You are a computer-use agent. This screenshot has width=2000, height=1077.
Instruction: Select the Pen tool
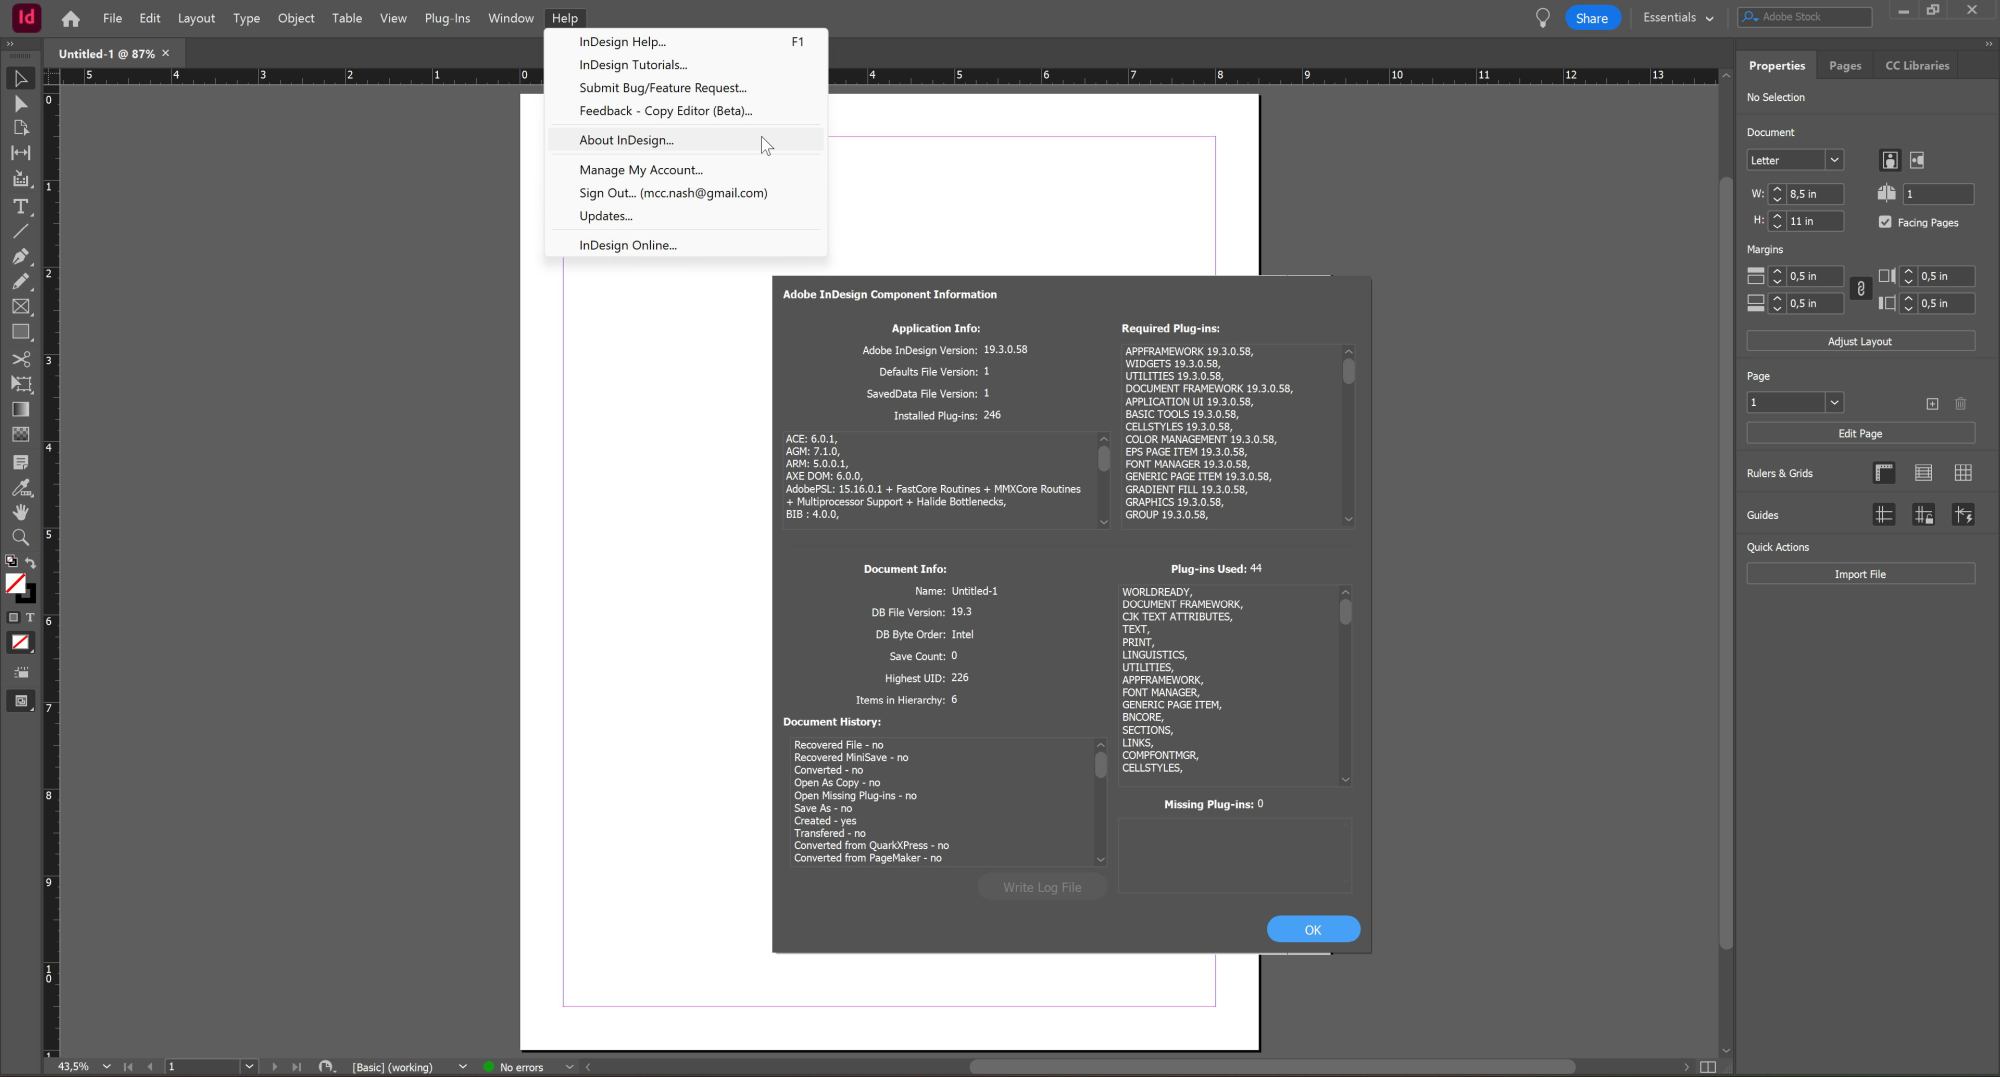click(20, 257)
